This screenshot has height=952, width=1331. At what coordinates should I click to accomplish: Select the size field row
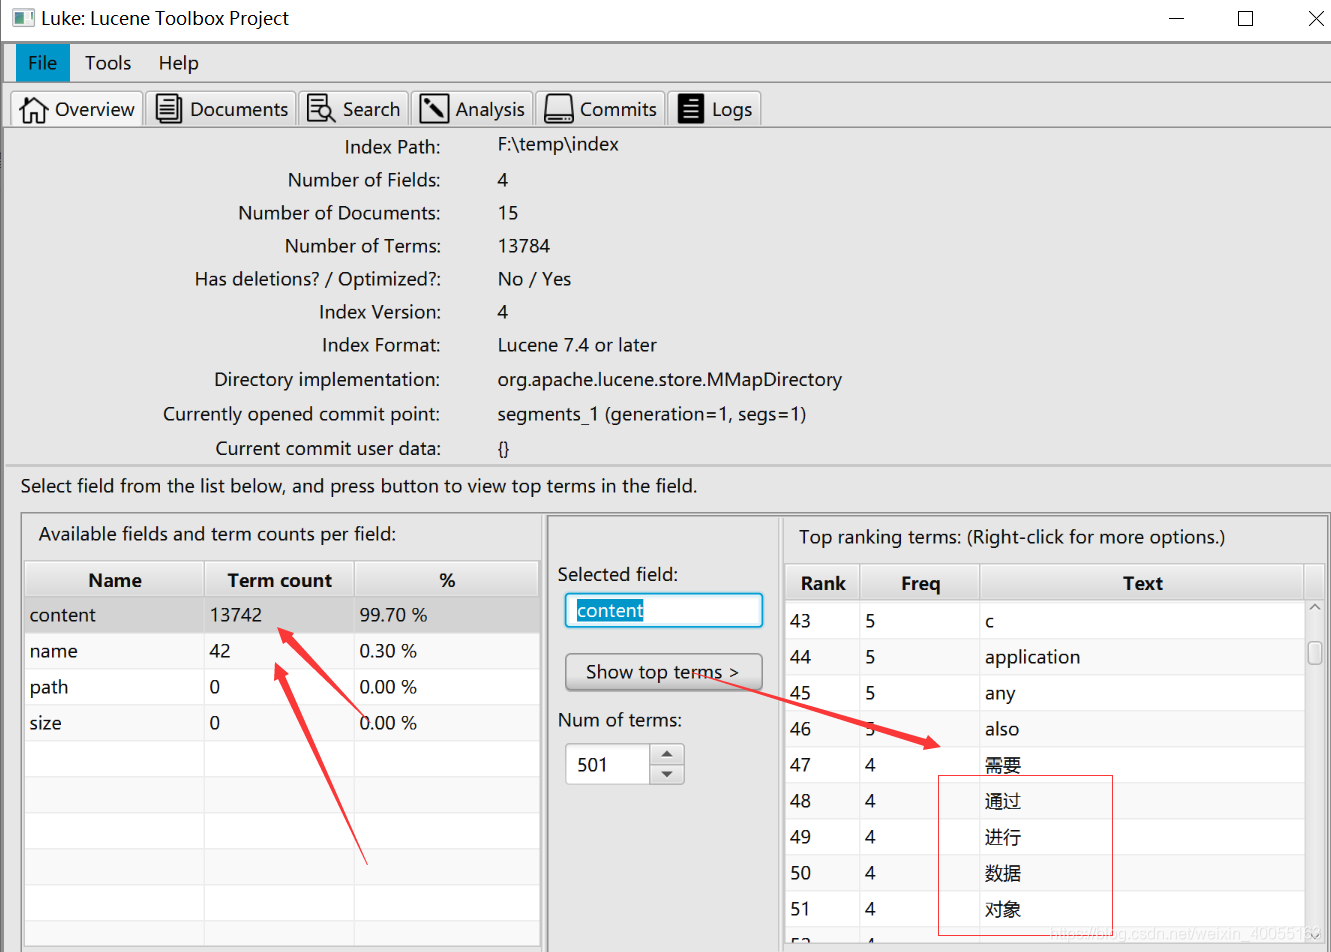pyautogui.click(x=282, y=723)
